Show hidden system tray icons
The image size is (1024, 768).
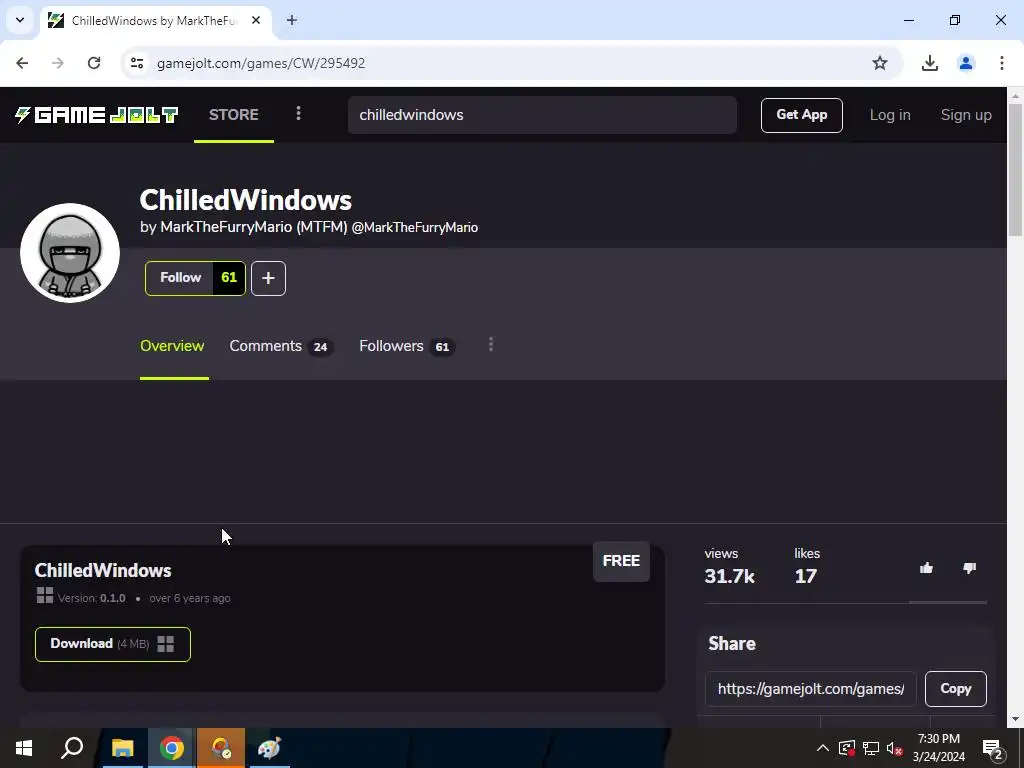[x=823, y=748]
